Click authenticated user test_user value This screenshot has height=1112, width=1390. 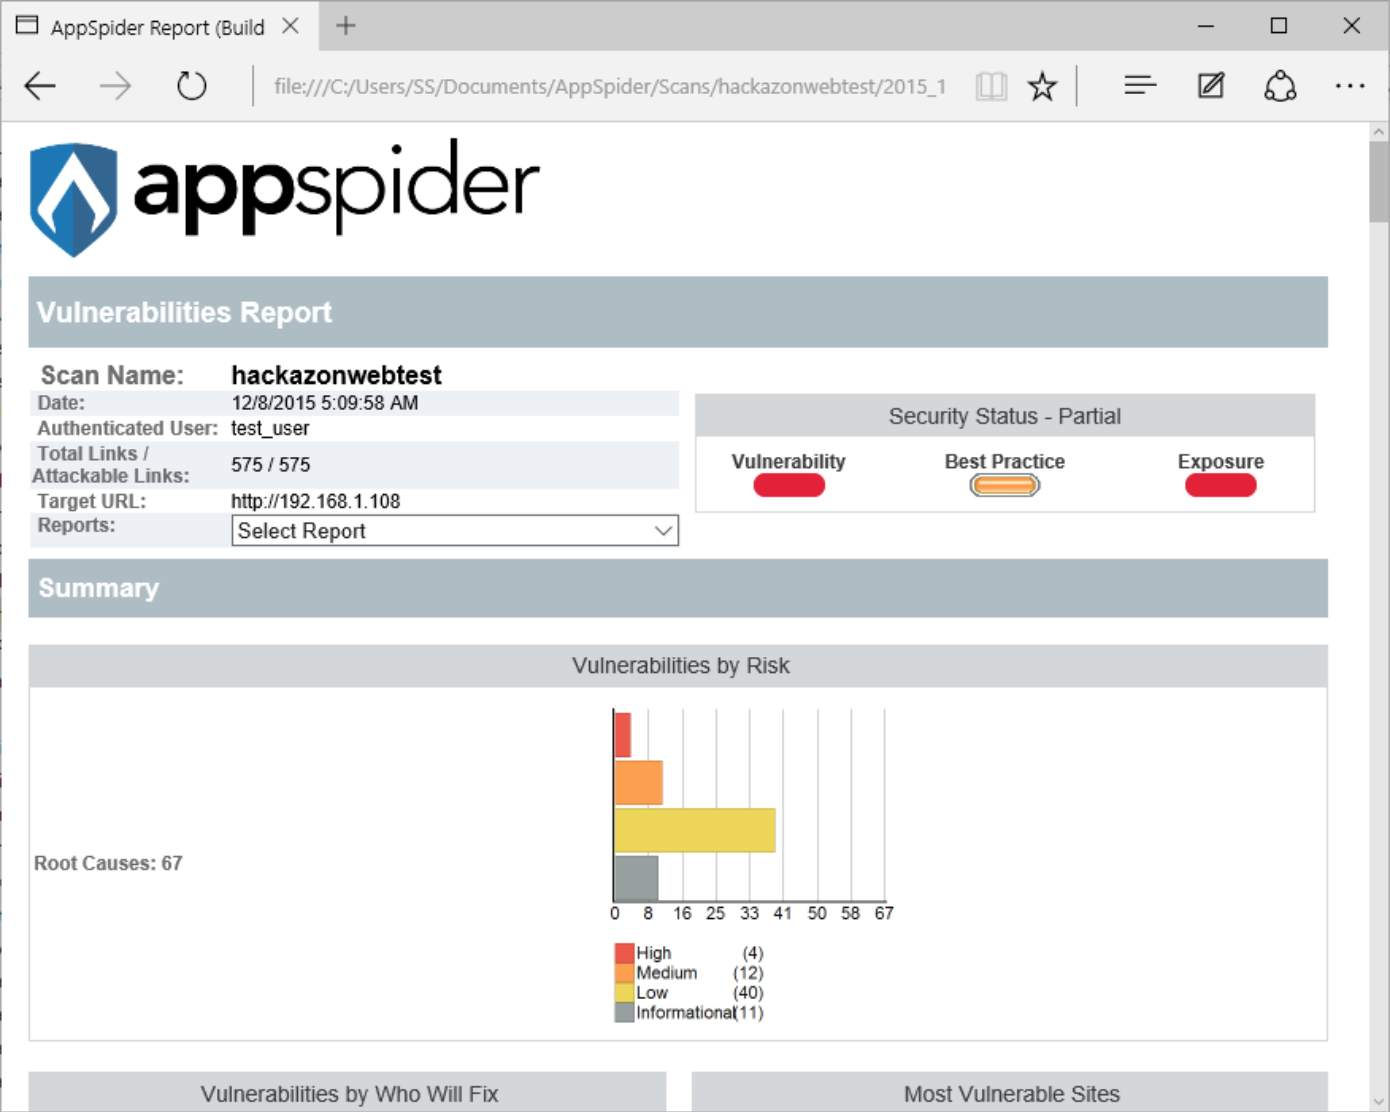(x=270, y=428)
